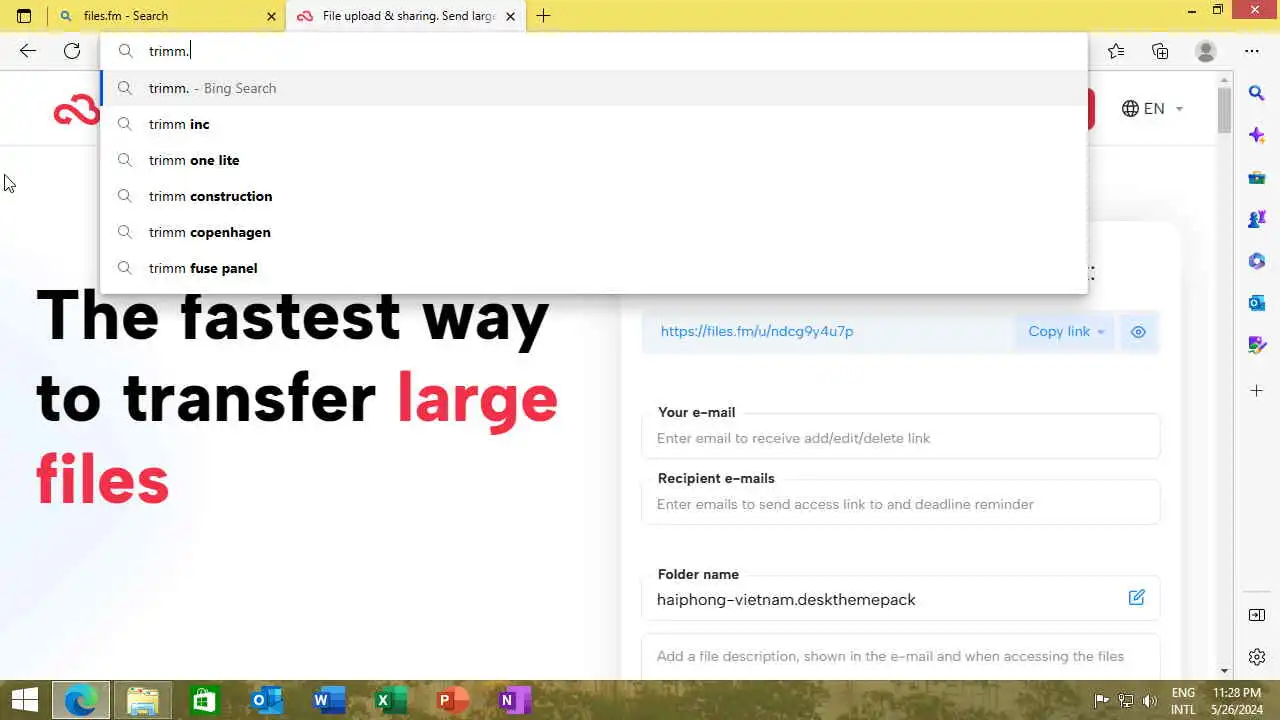Launch Excel from the taskbar
This screenshot has width=1280, height=720.
coord(390,700)
